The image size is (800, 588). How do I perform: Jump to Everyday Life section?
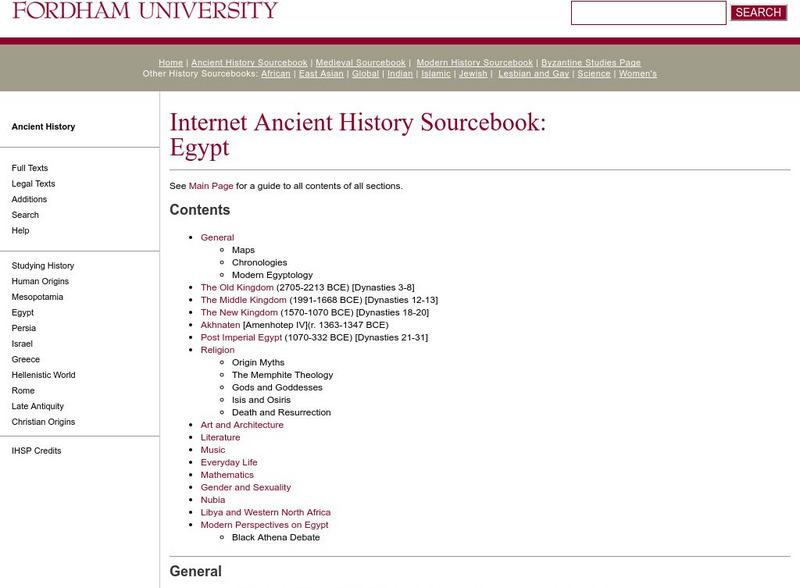[229, 462]
